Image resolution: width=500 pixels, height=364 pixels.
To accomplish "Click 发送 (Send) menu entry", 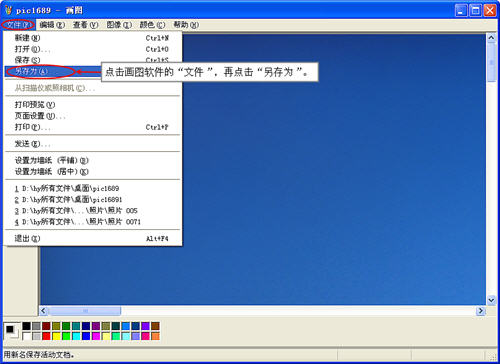I will coord(93,144).
